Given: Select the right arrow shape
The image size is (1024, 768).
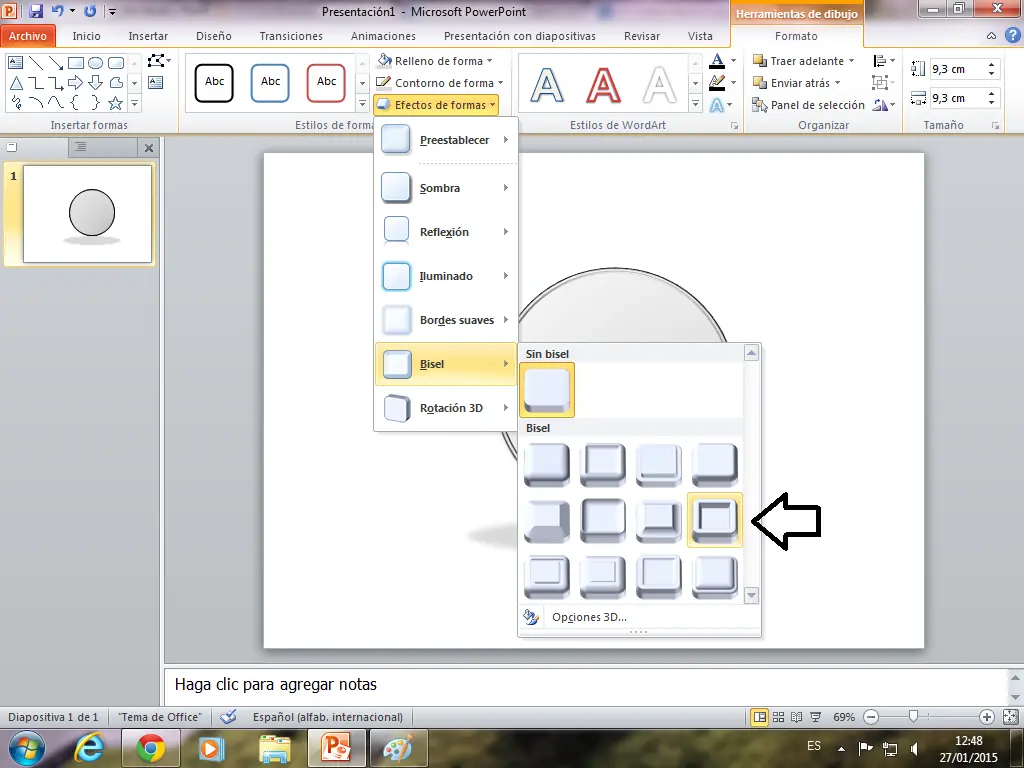Looking at the screenshot, I should (x=75, y=83).
